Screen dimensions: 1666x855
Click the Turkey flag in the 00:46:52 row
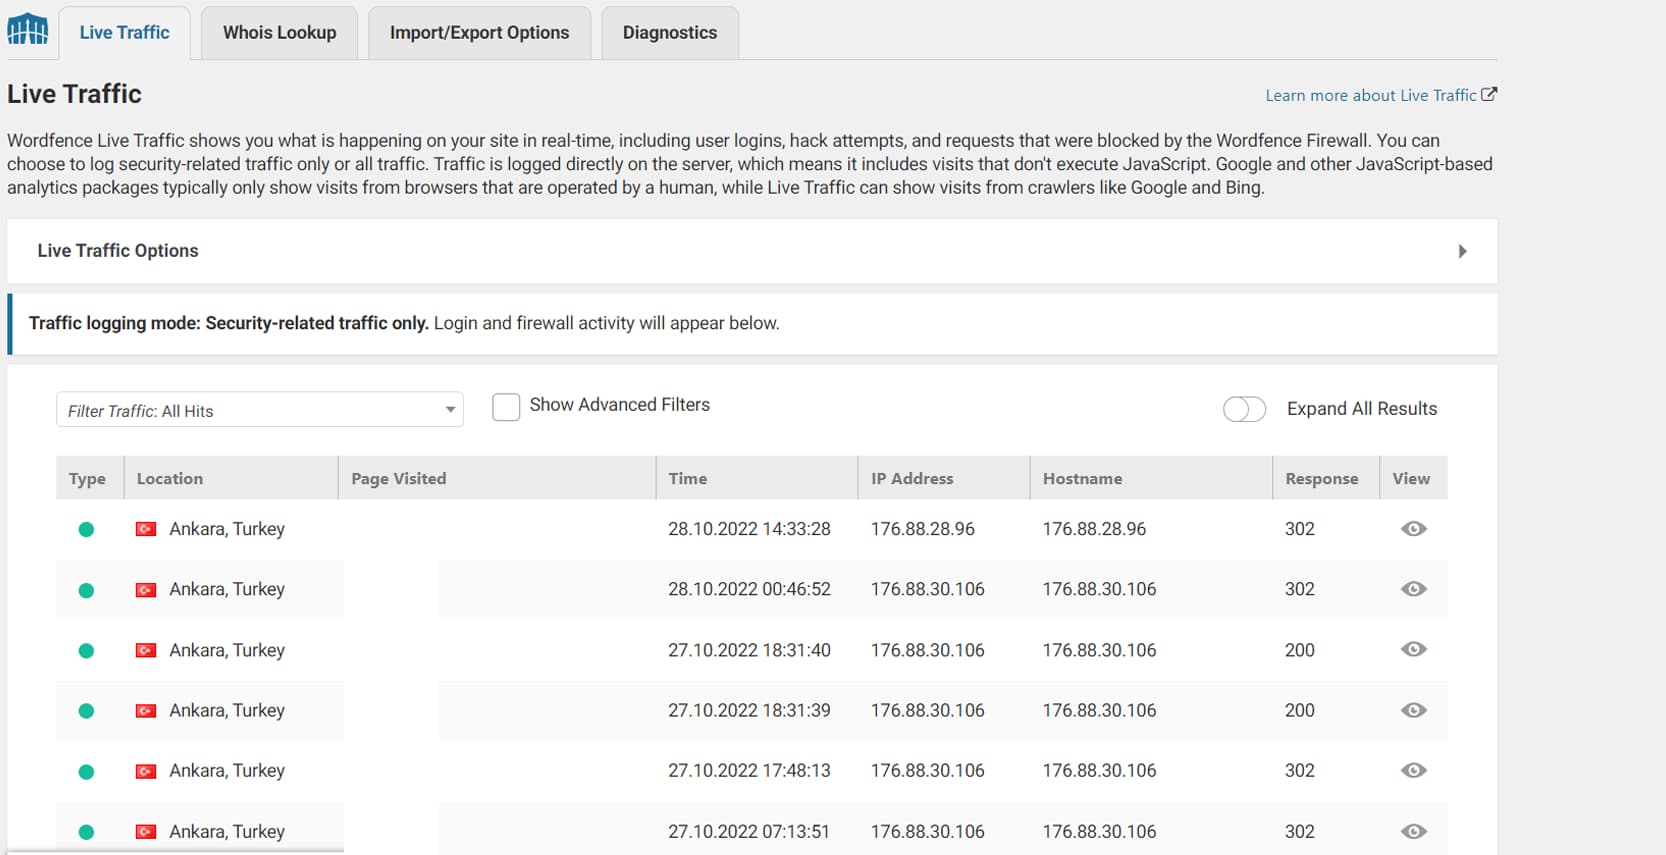point(146,590)
